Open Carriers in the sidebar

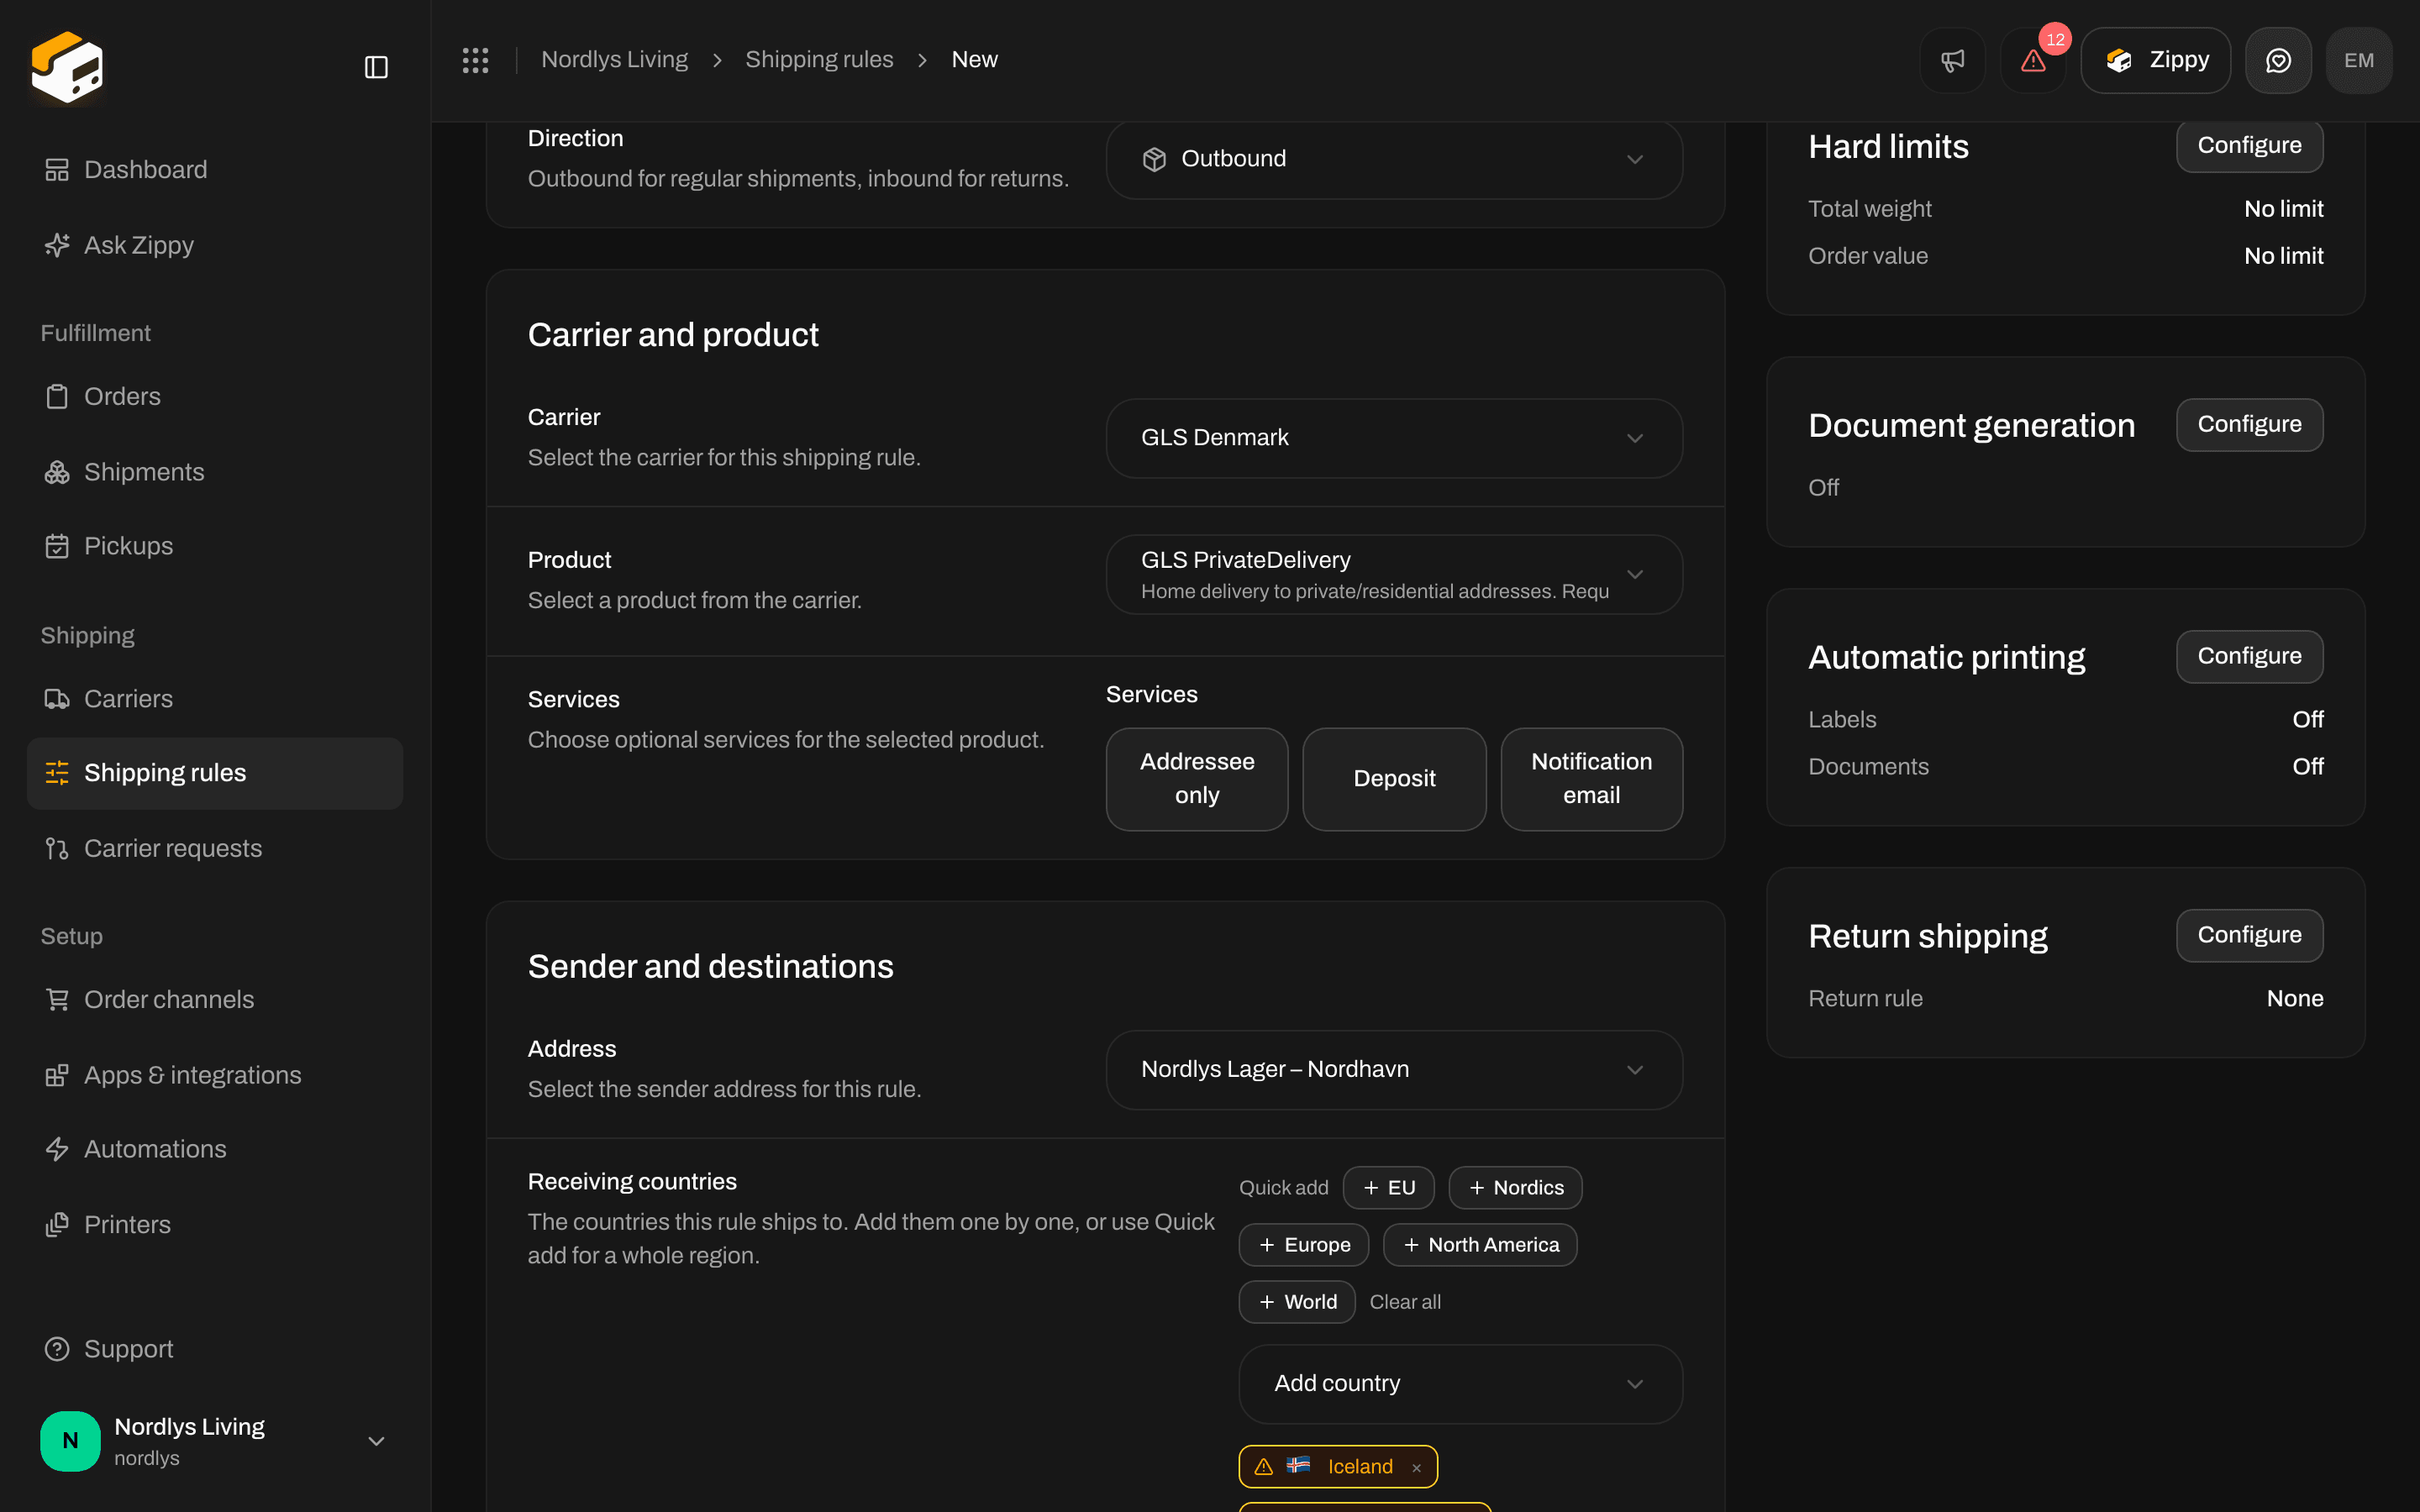215,699
